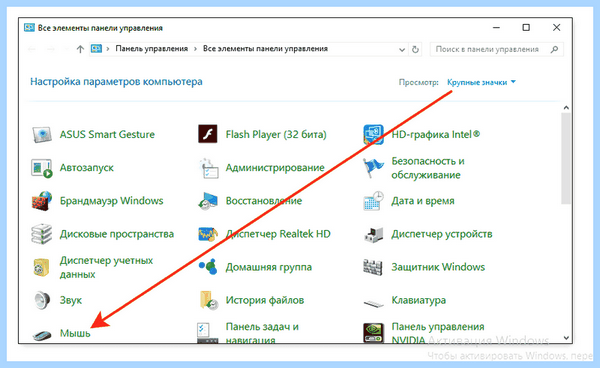Click the Диспетчер учетных данных safe icon
The width and height of the screenshot is (600, 368).
click(41, 267)
